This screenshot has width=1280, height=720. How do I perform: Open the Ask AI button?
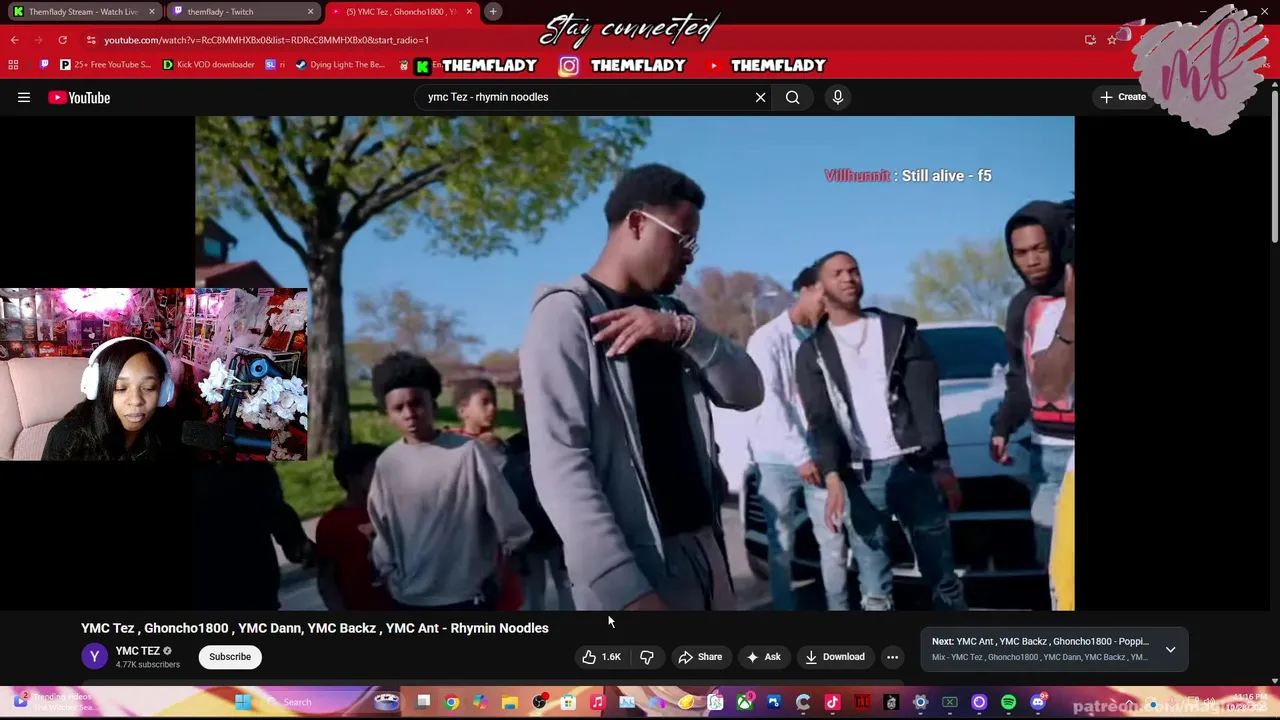pos(763,657)
